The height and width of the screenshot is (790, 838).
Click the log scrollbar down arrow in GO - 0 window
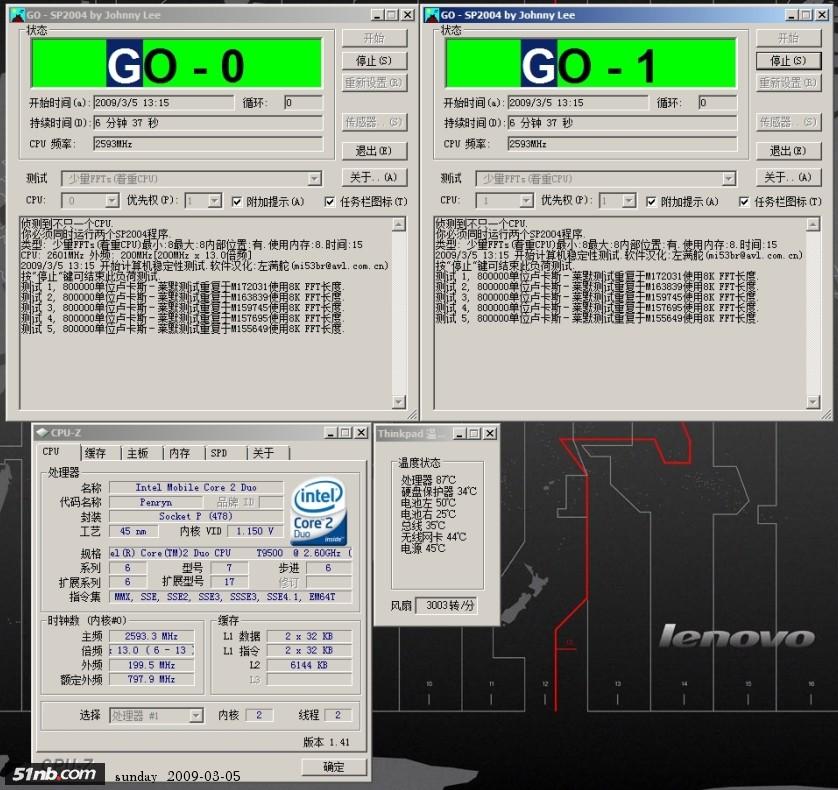(400, 402)
